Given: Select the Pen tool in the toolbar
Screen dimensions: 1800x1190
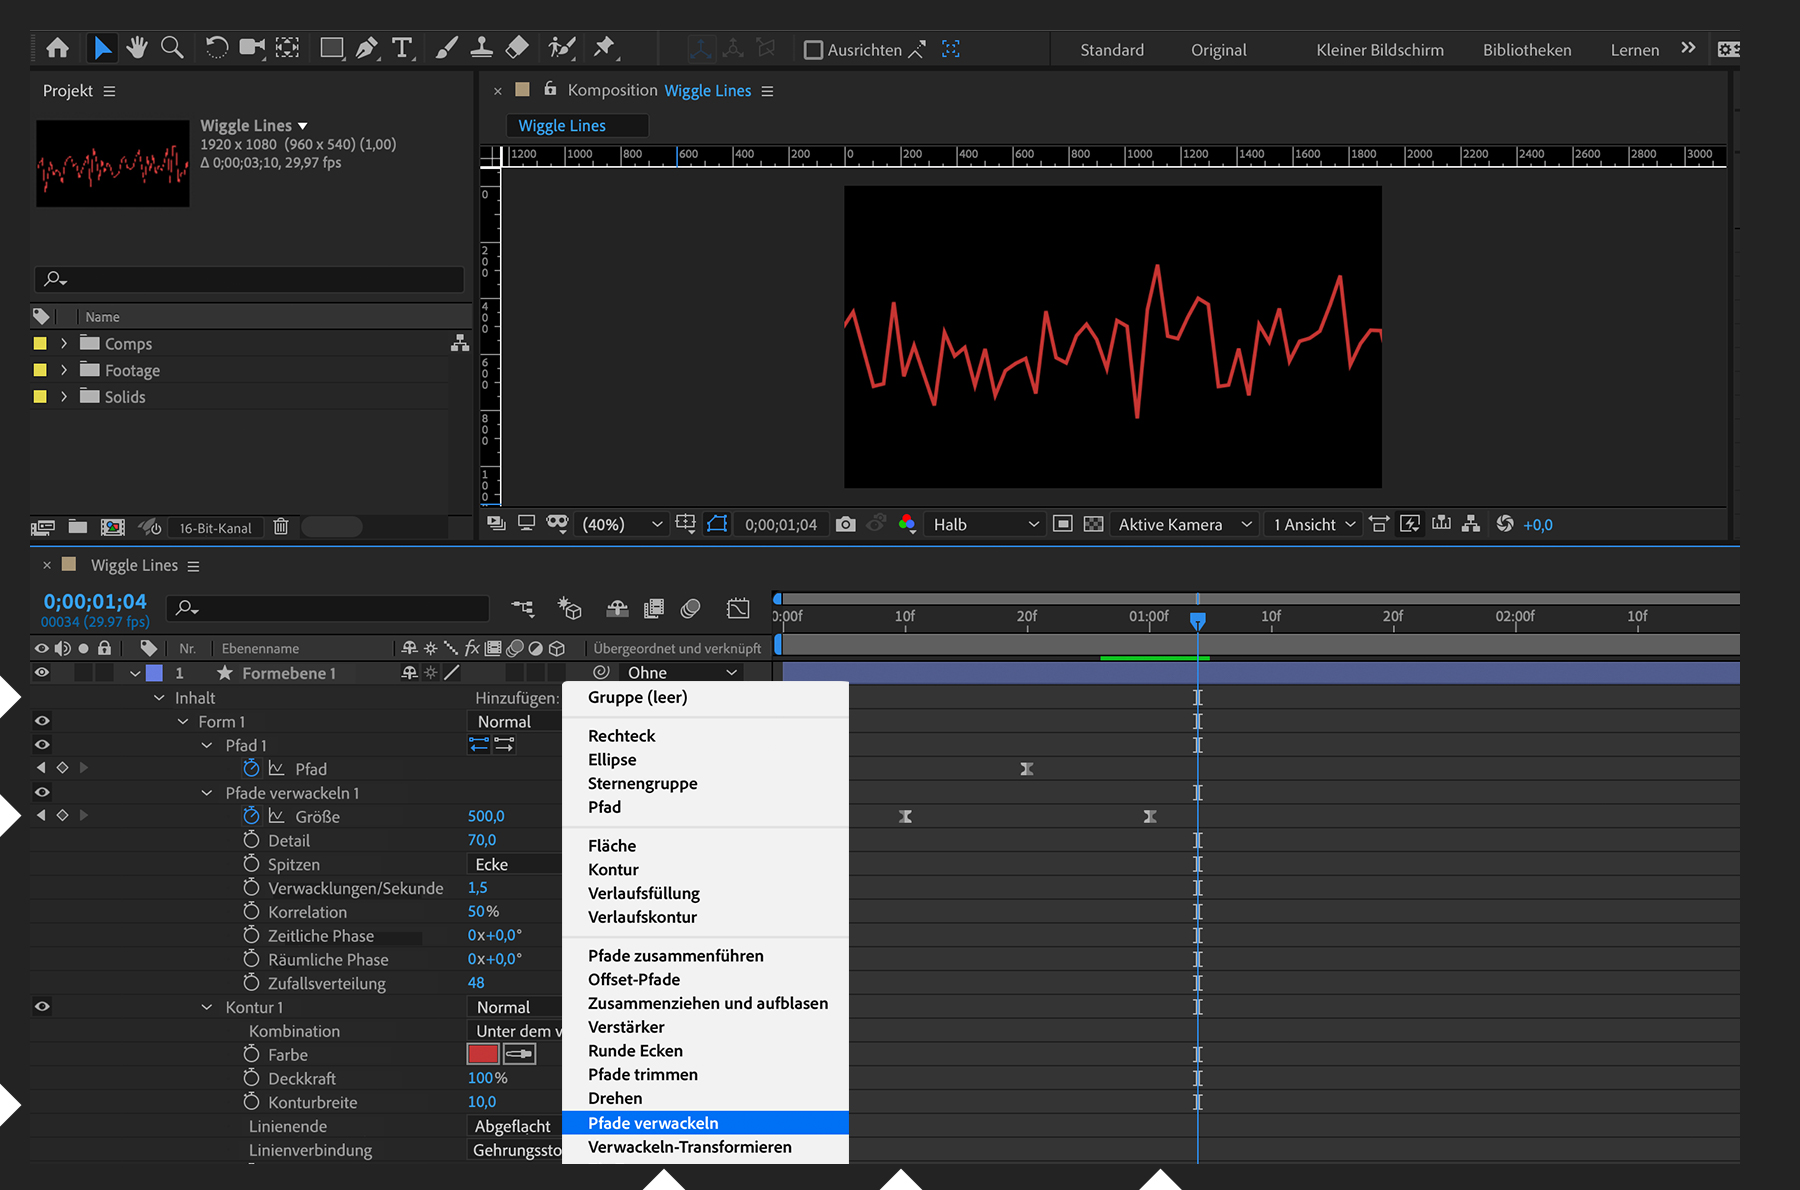Looking at the screenshot, I should click(x=367, y=48).
